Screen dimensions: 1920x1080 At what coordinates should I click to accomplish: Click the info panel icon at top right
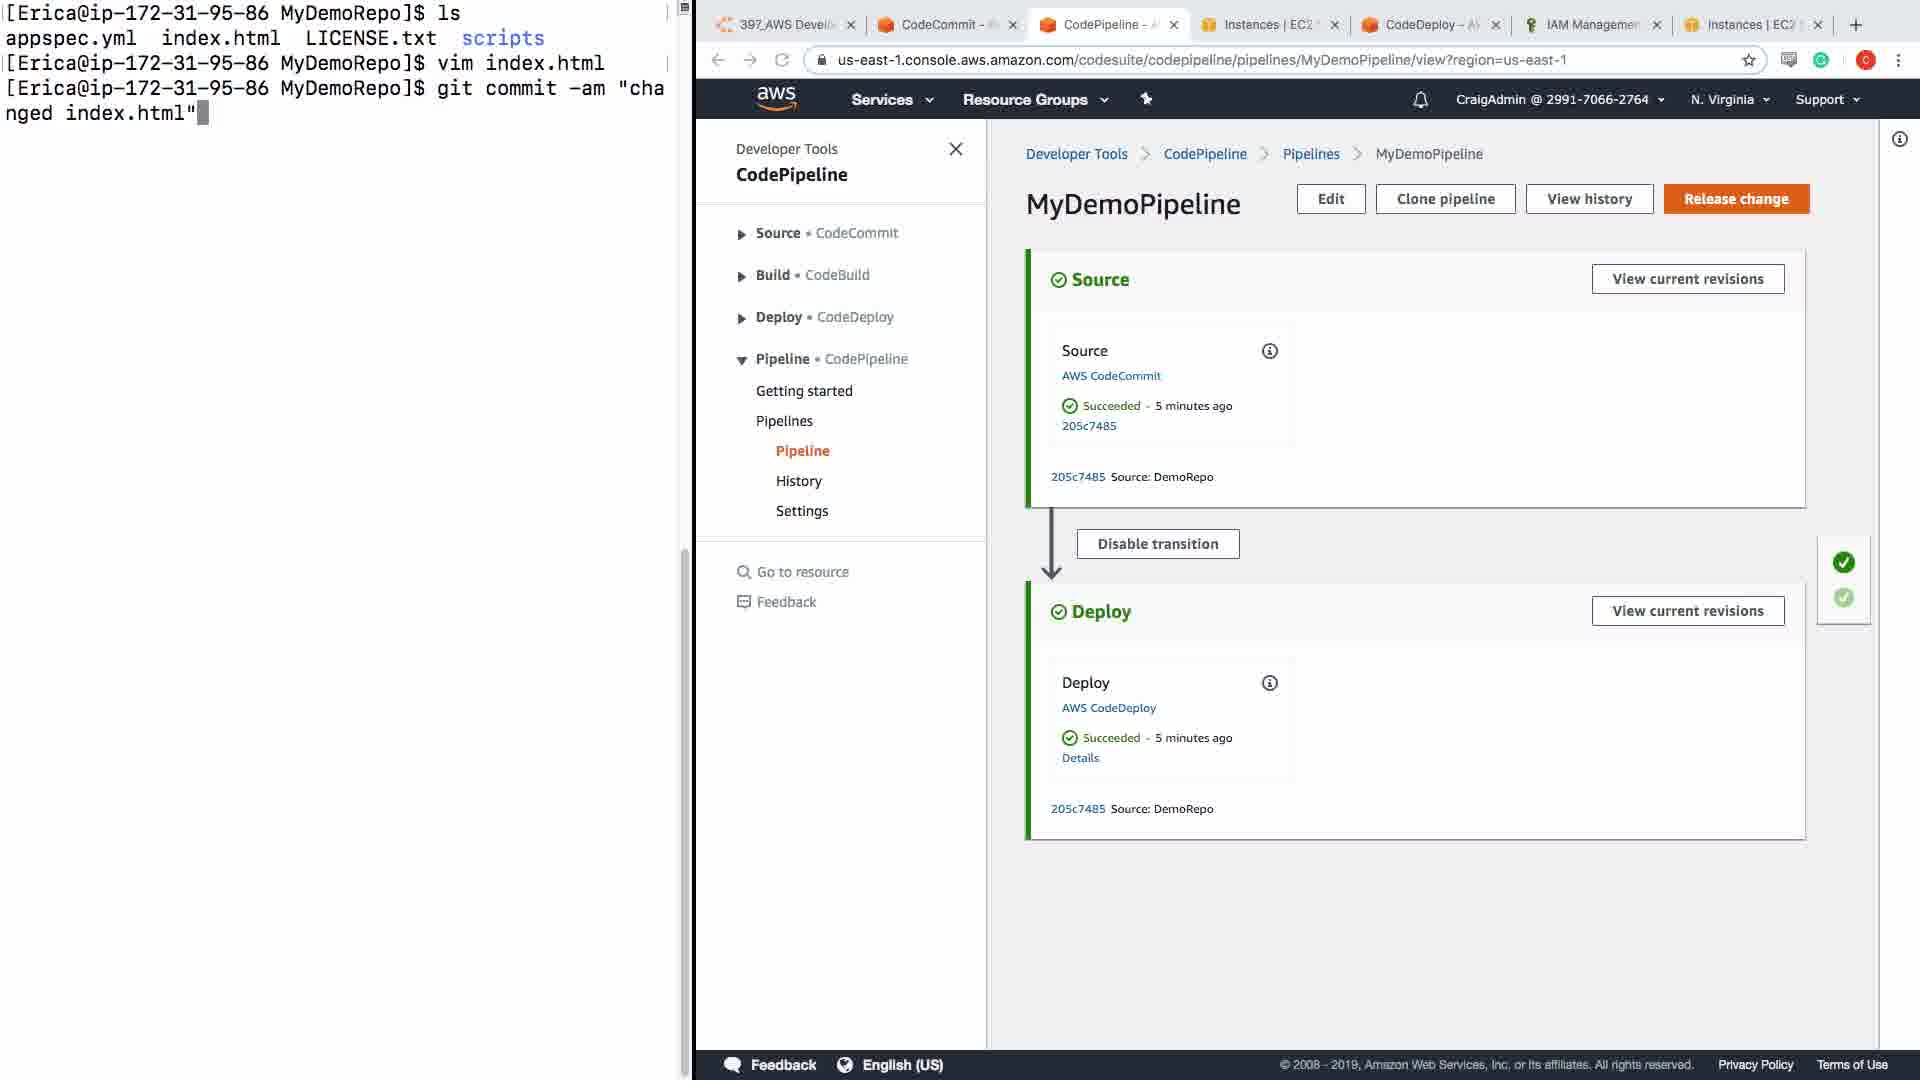(1899, 140)
